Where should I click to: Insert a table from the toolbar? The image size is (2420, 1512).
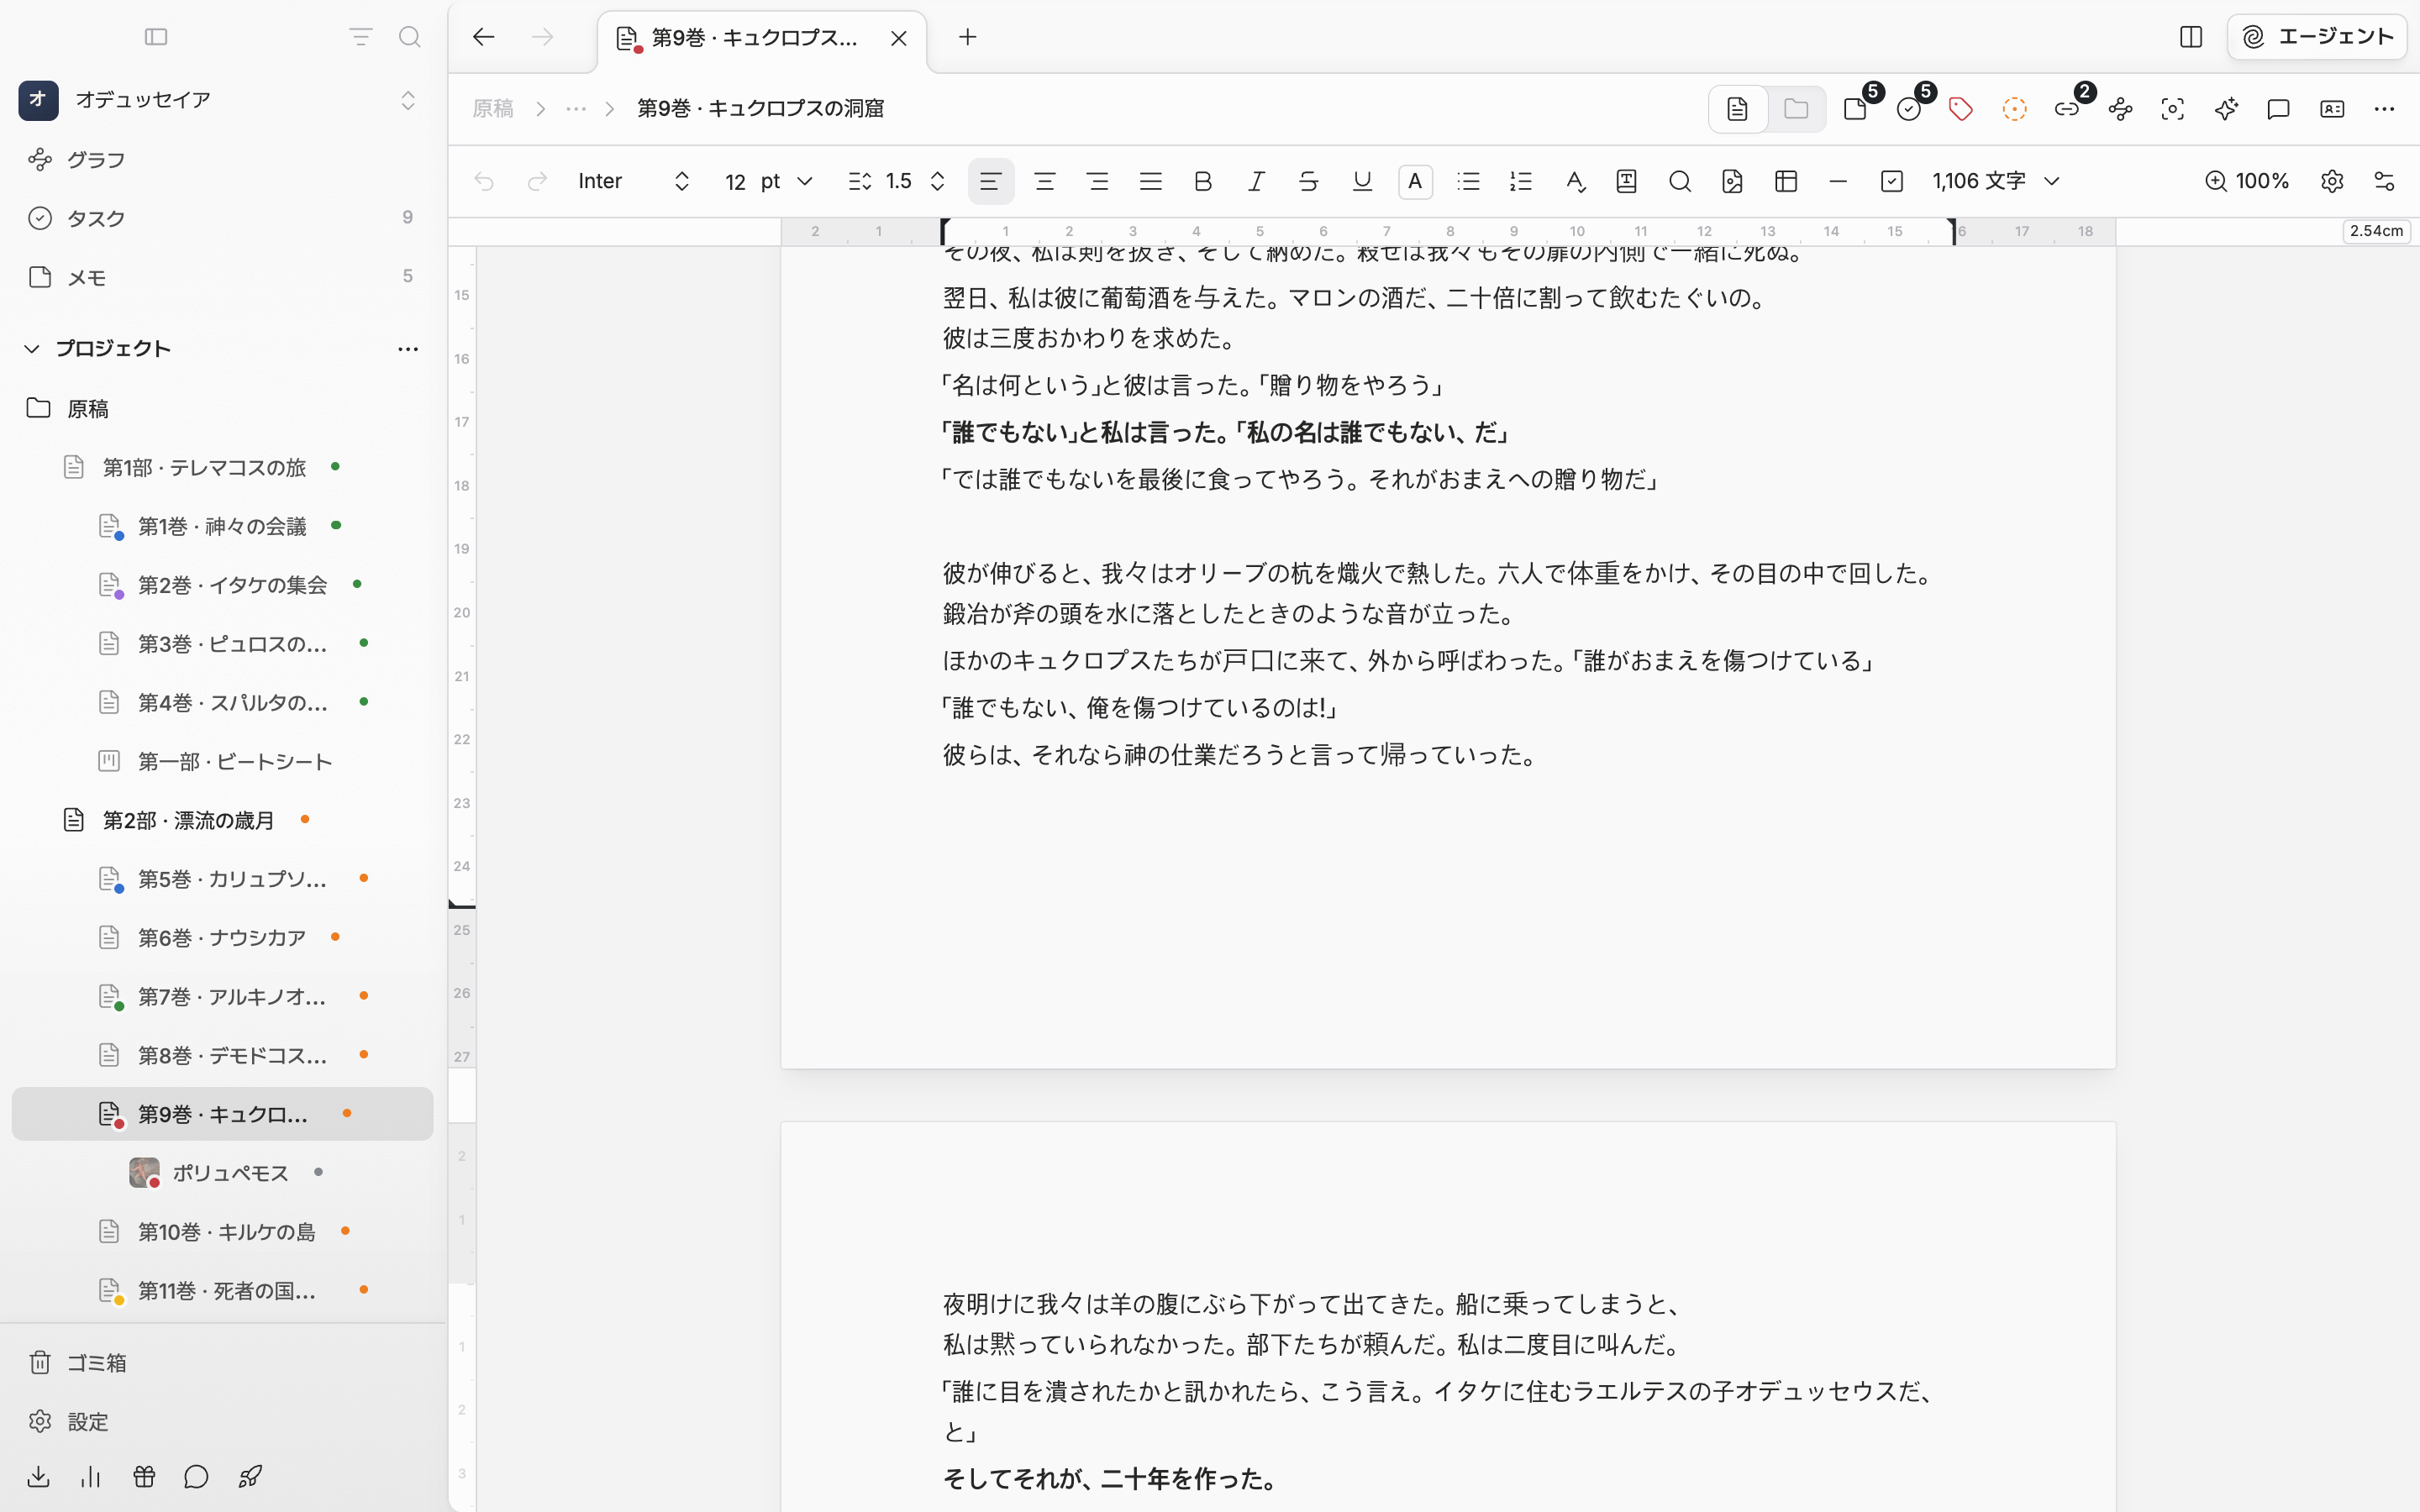point(1785,181)
